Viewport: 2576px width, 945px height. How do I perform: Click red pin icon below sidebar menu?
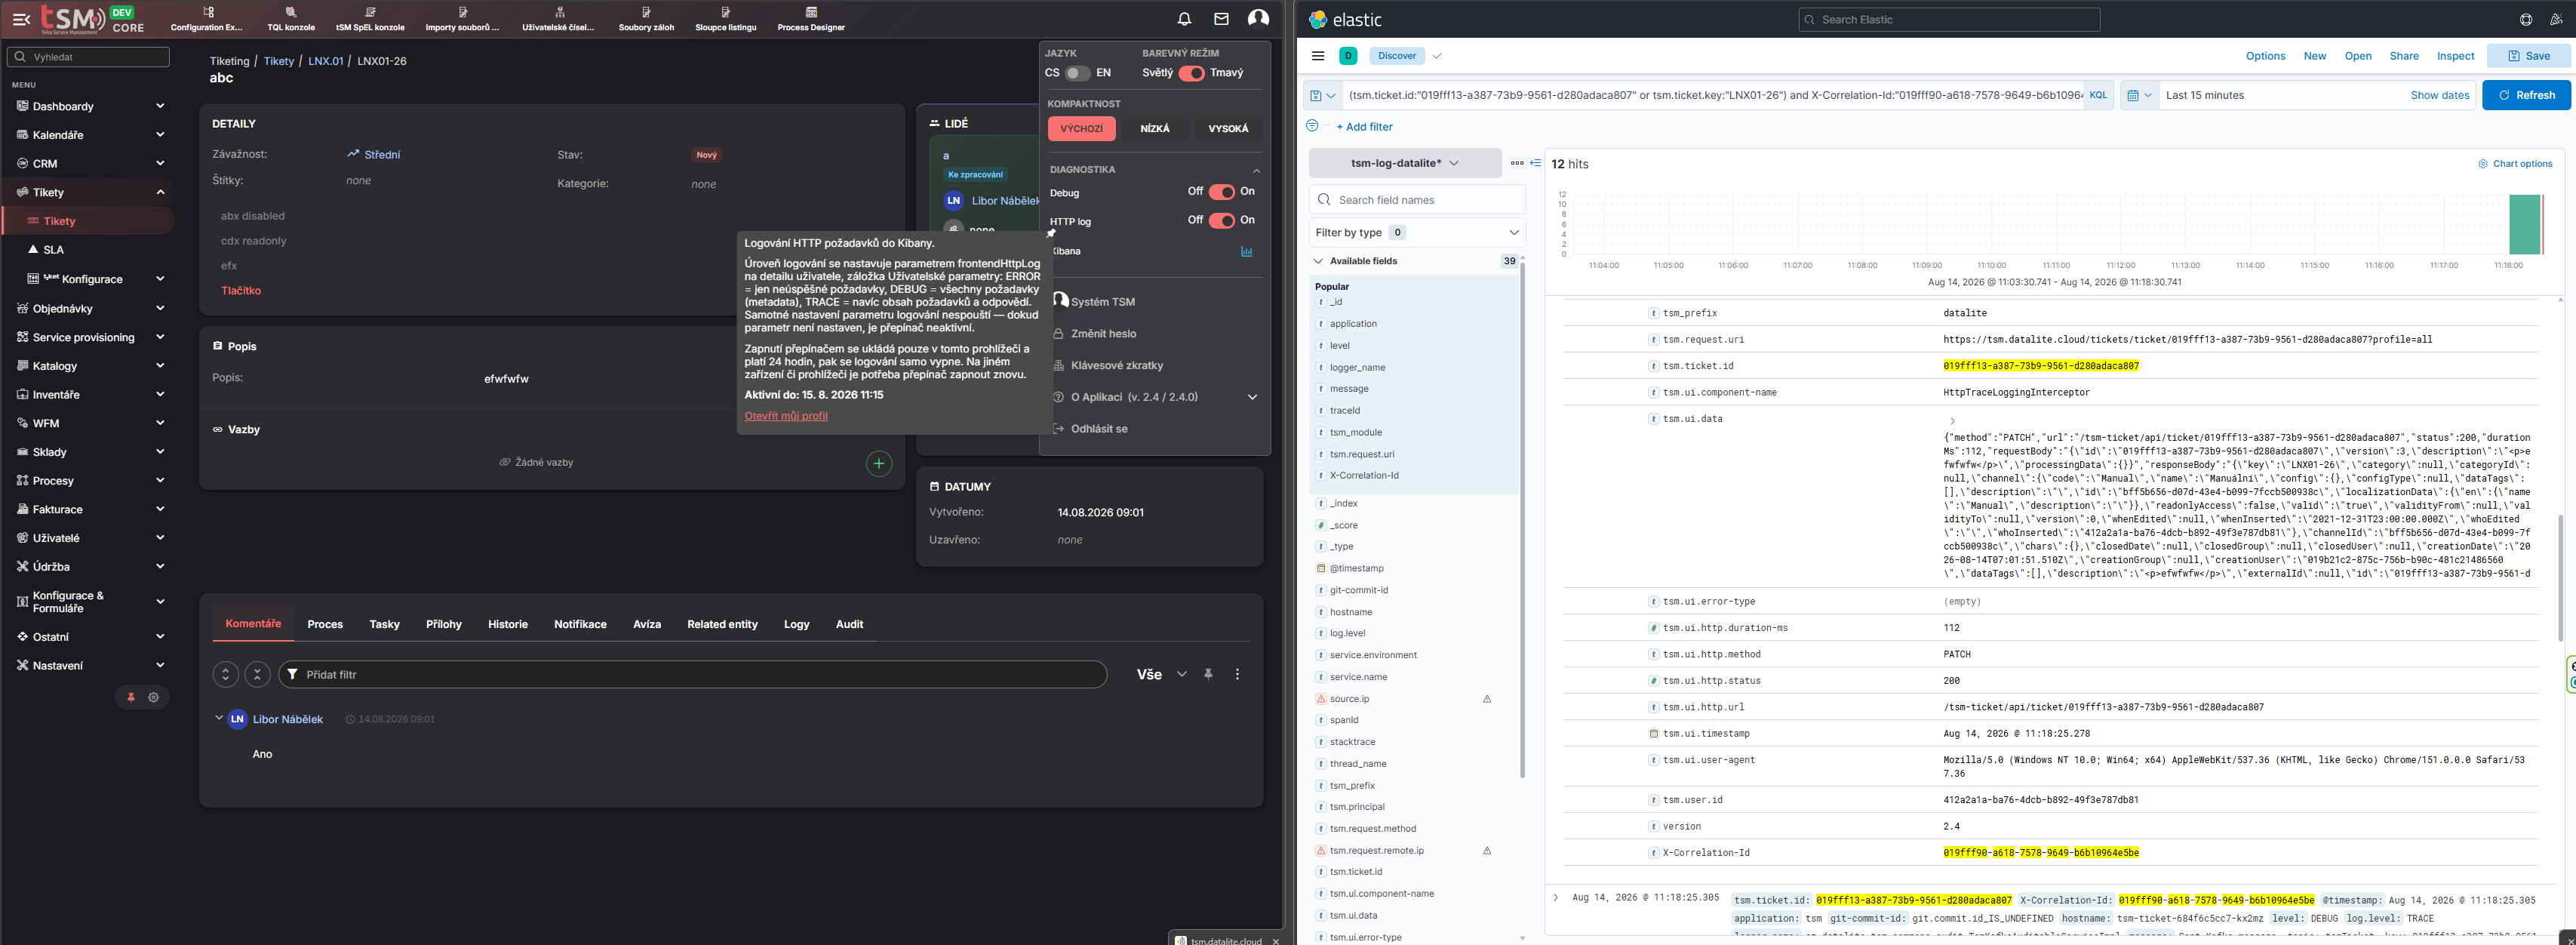pyautogui.click(x=130, y=697)
